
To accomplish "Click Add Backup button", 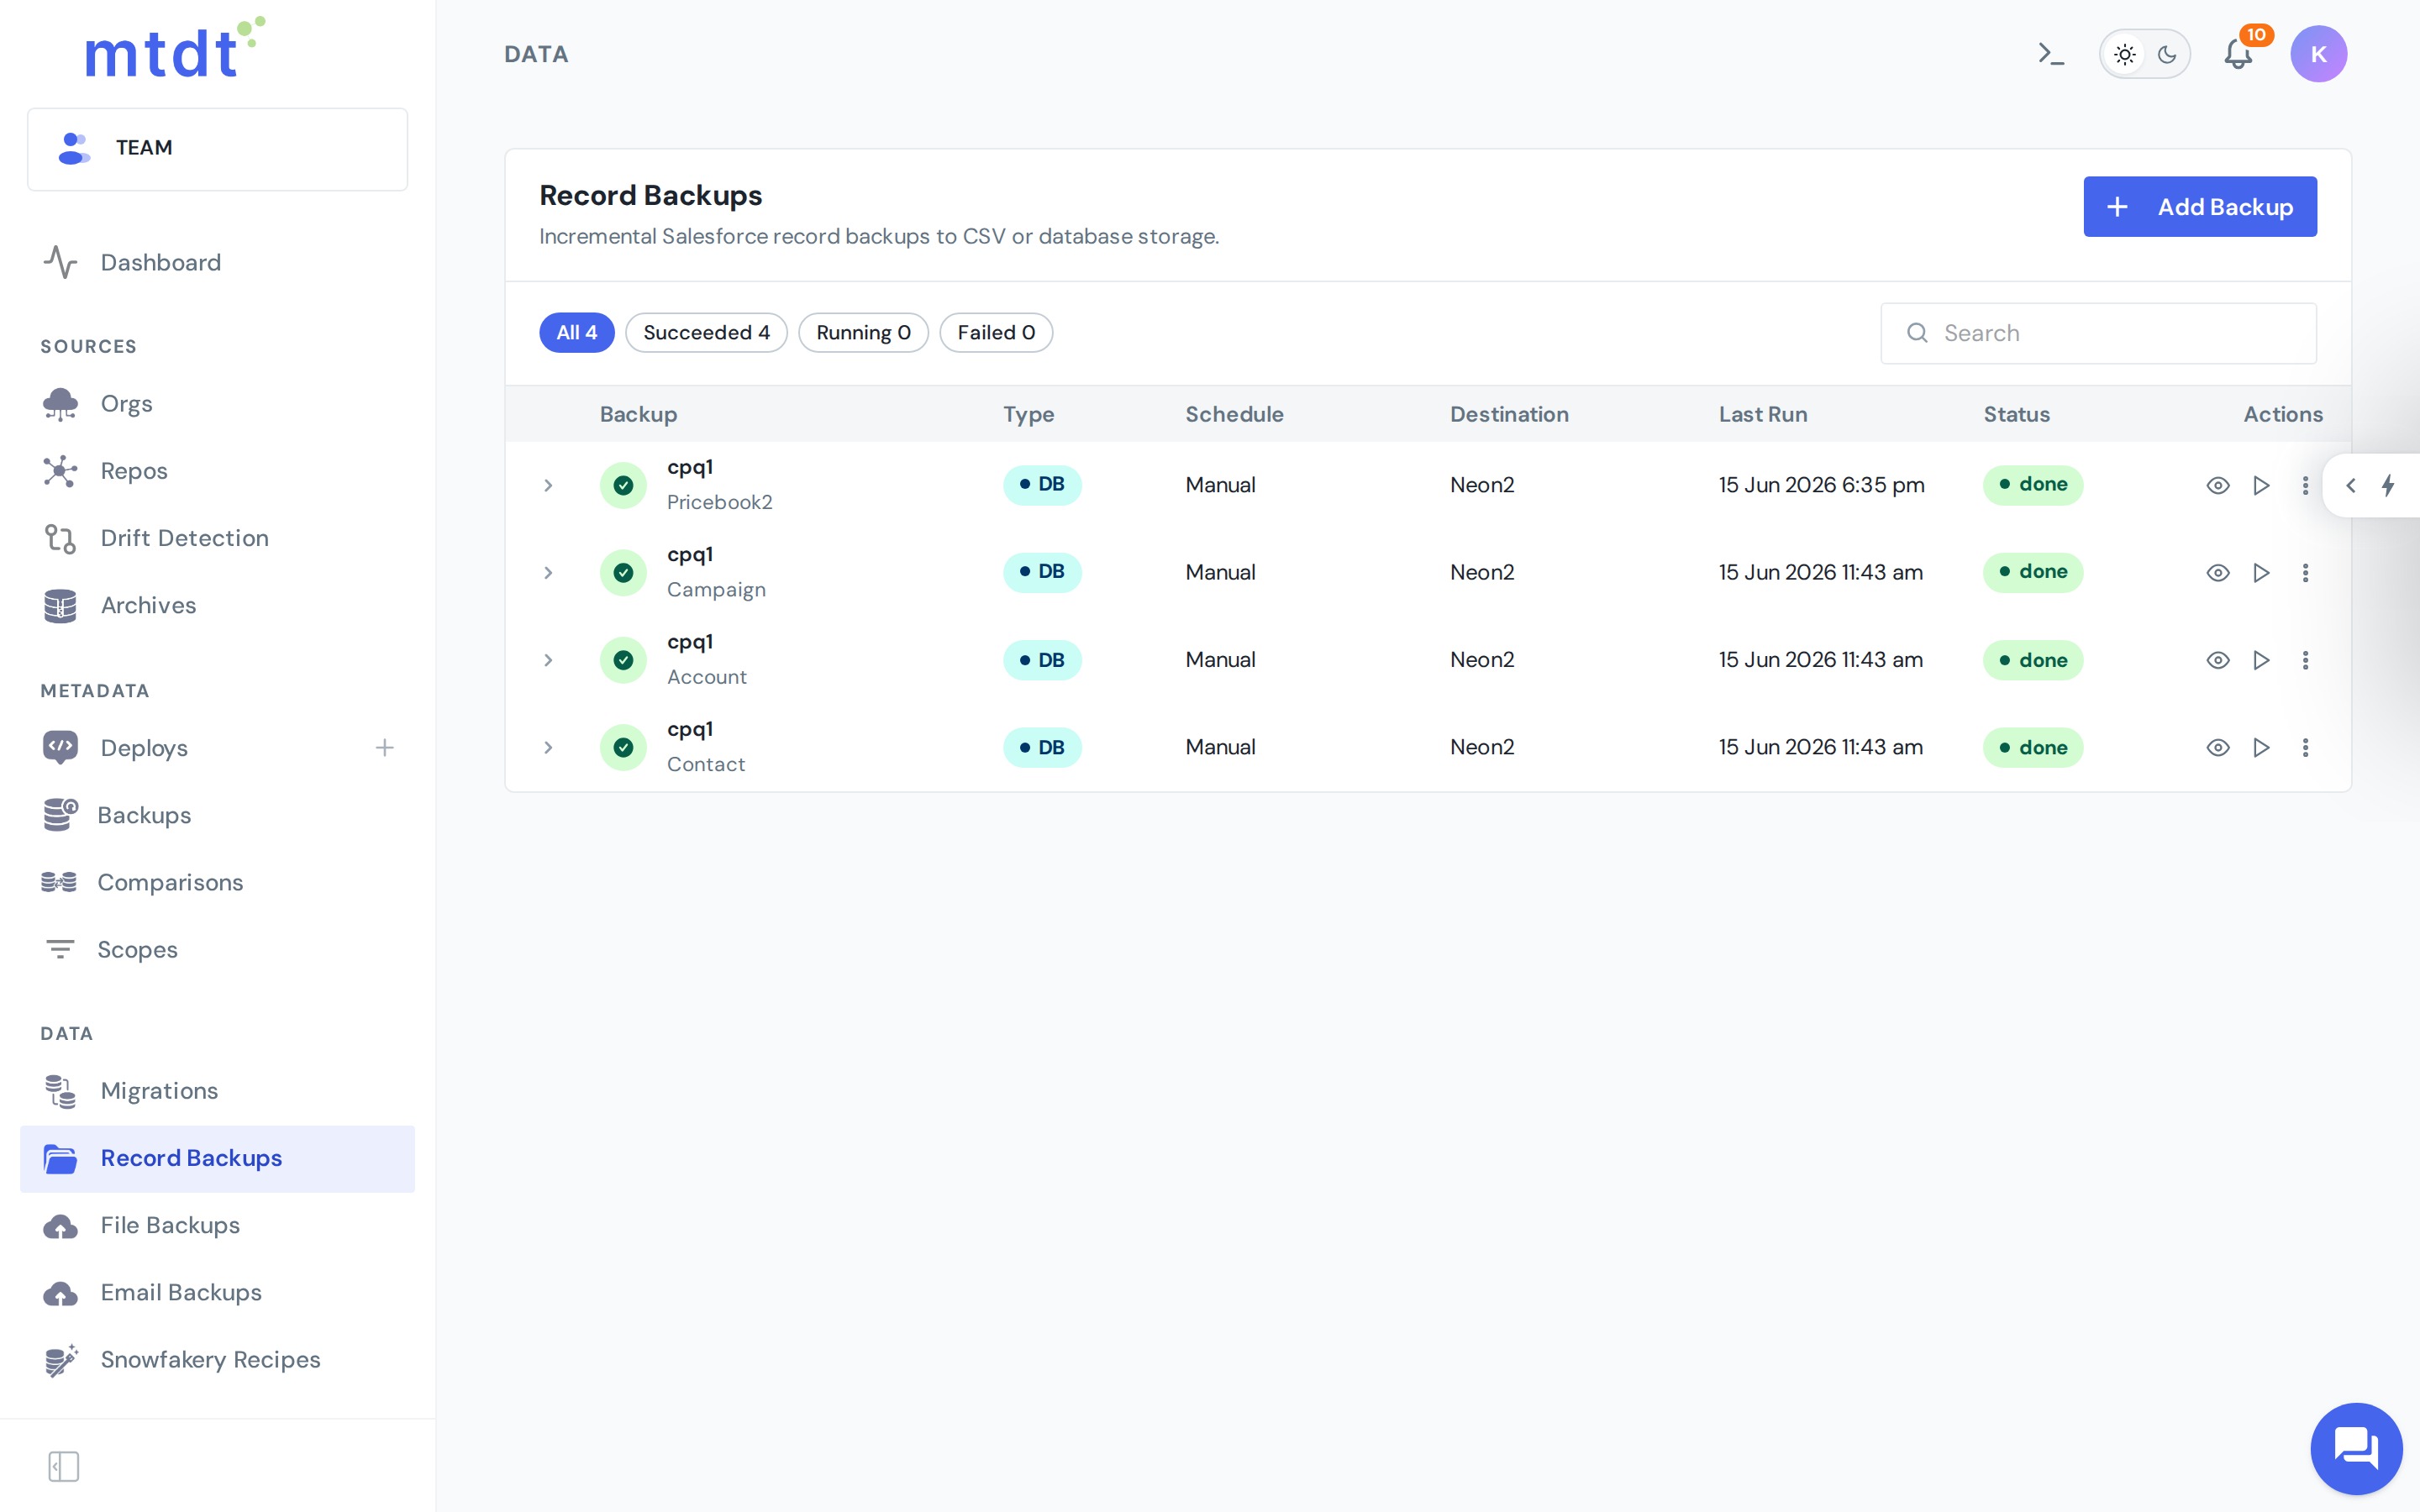I will pos(2199,207).
